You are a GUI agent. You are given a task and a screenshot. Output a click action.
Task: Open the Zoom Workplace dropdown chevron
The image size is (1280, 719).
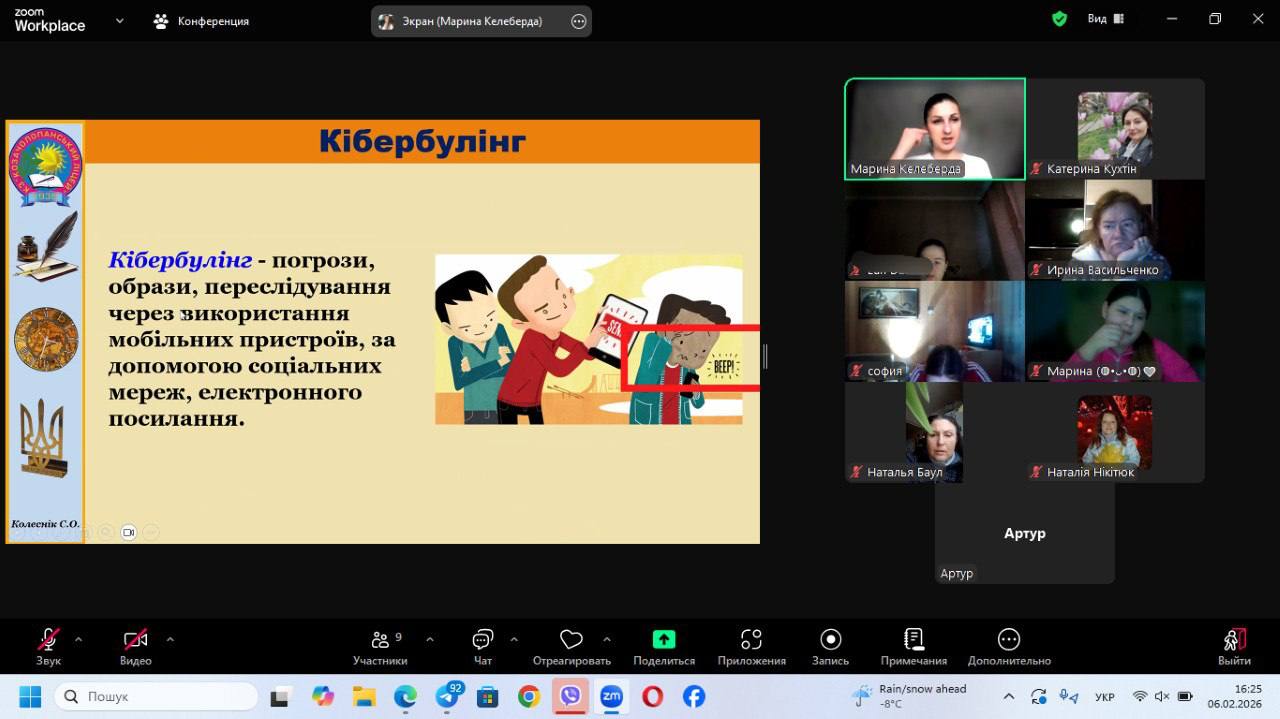click(x=120, y=20)
